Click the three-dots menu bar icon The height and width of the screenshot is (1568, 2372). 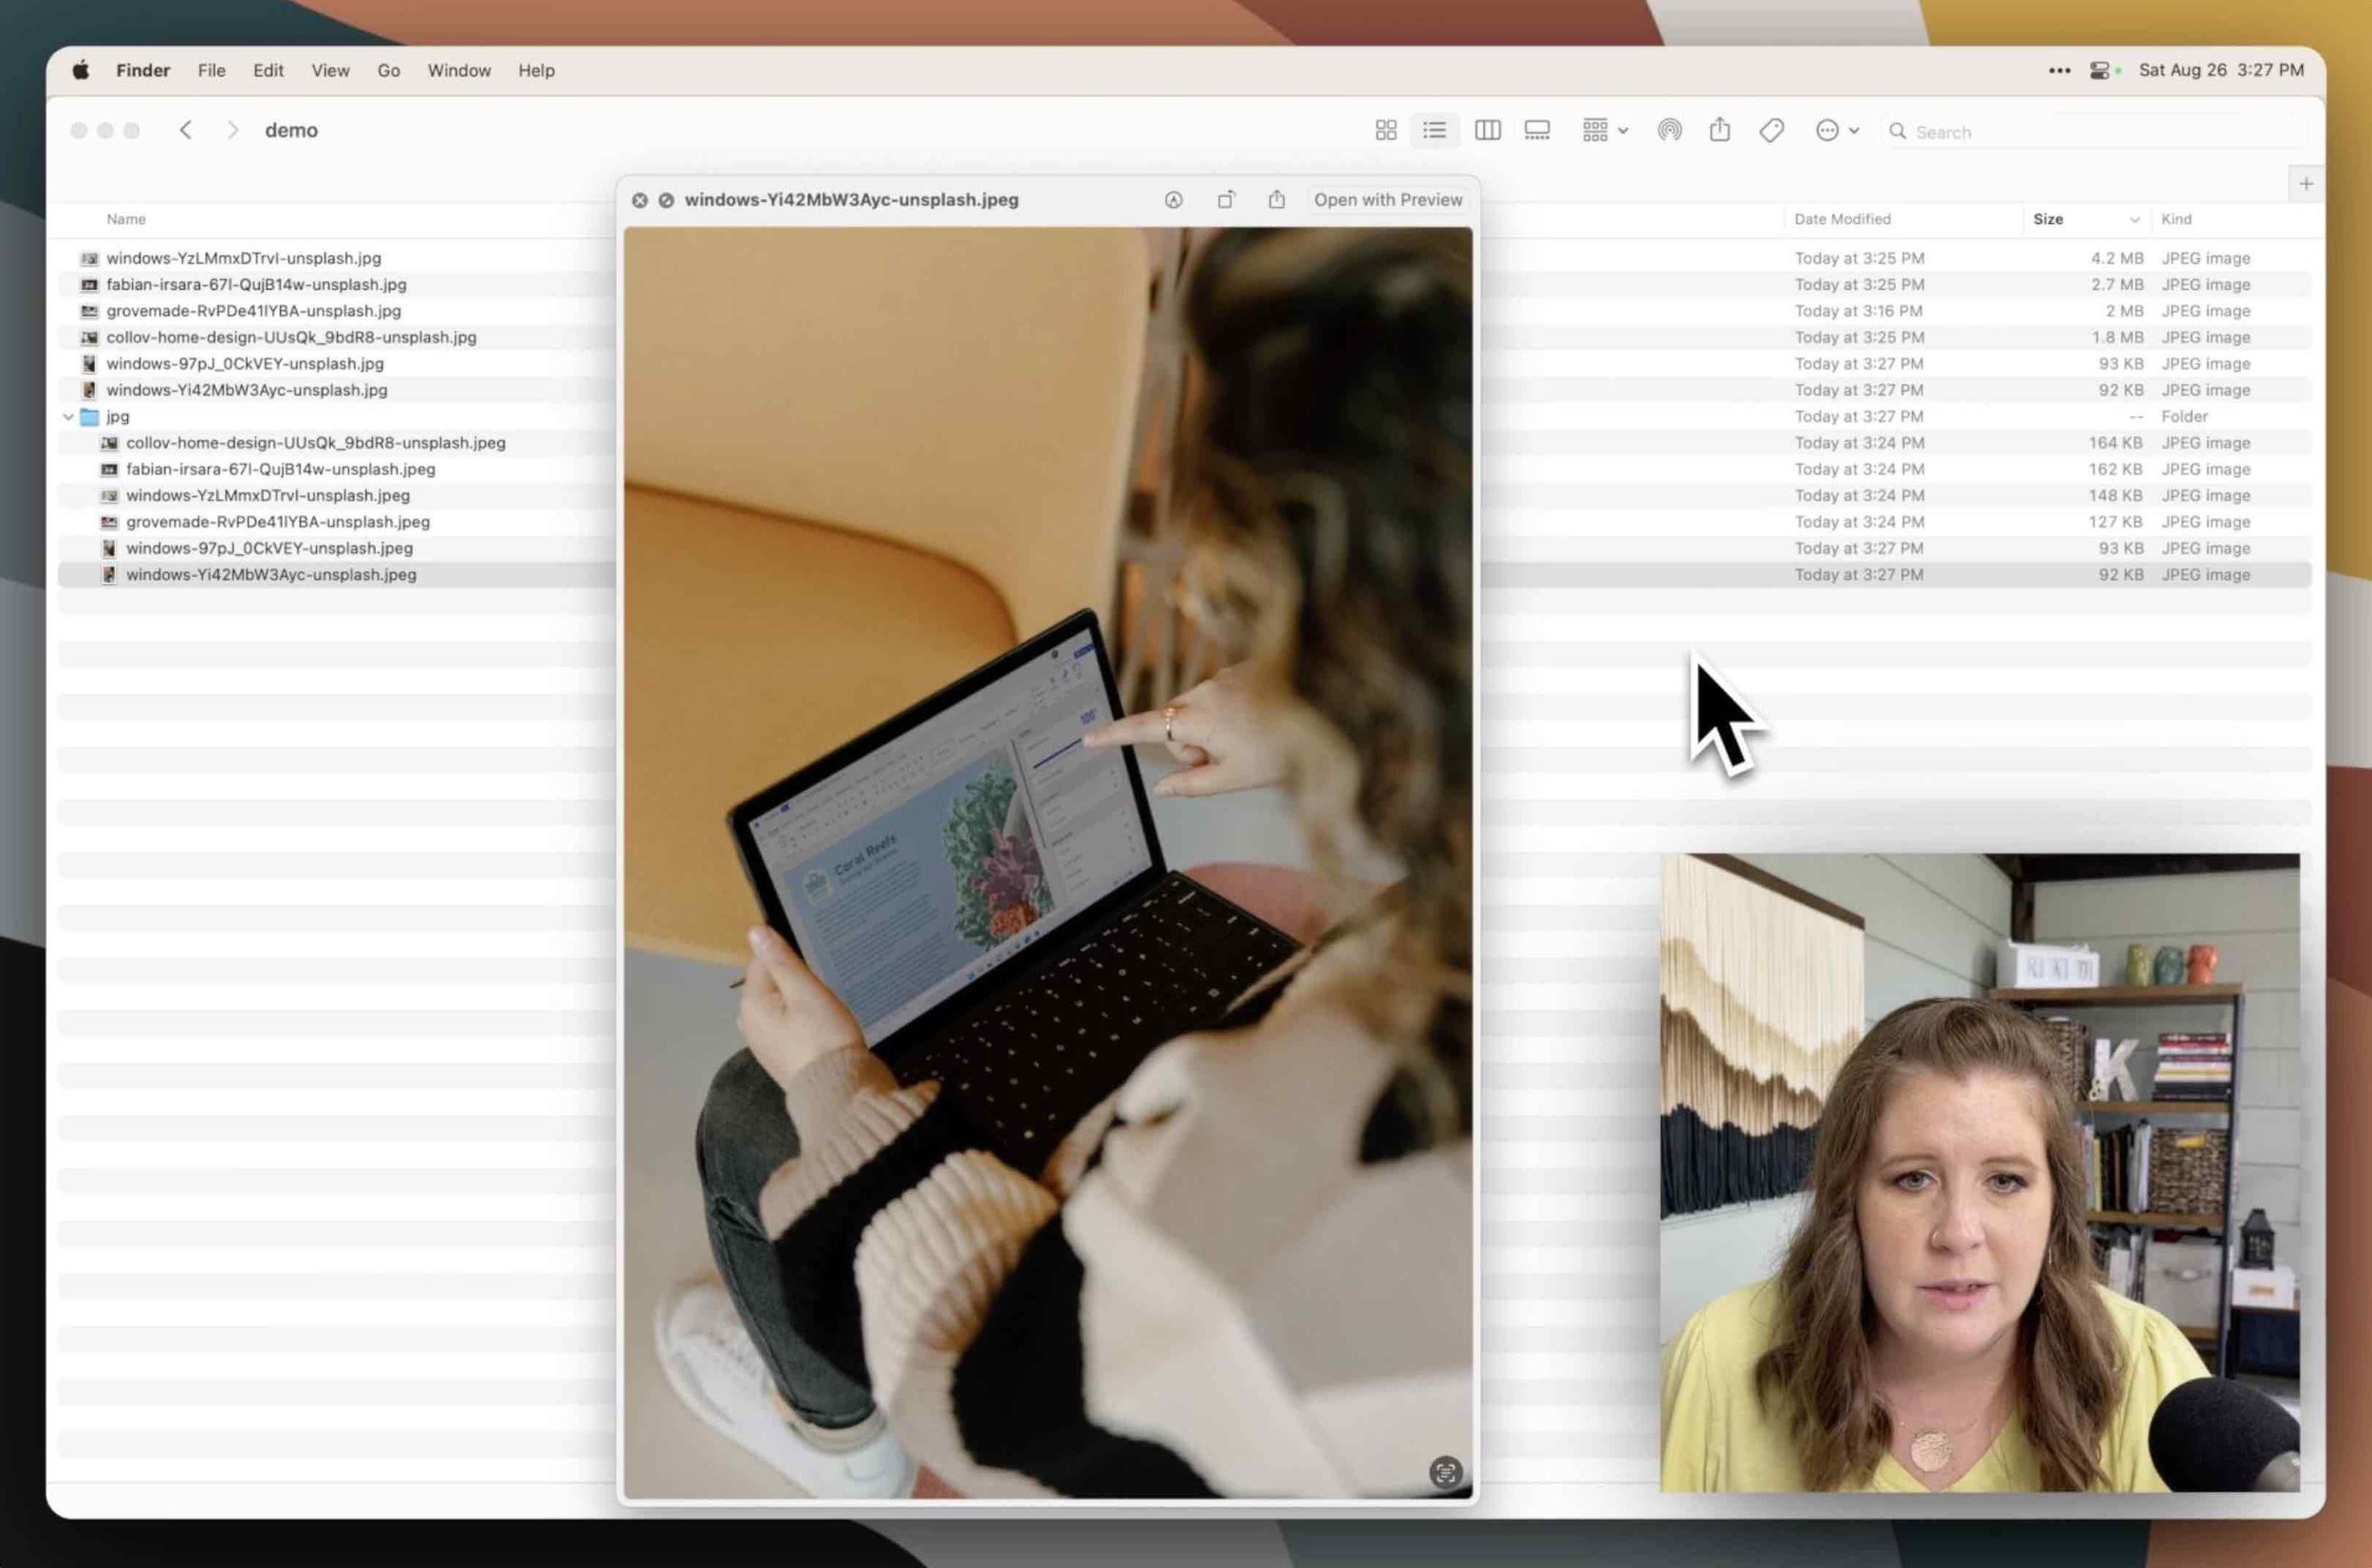[x=2059, y=70]
